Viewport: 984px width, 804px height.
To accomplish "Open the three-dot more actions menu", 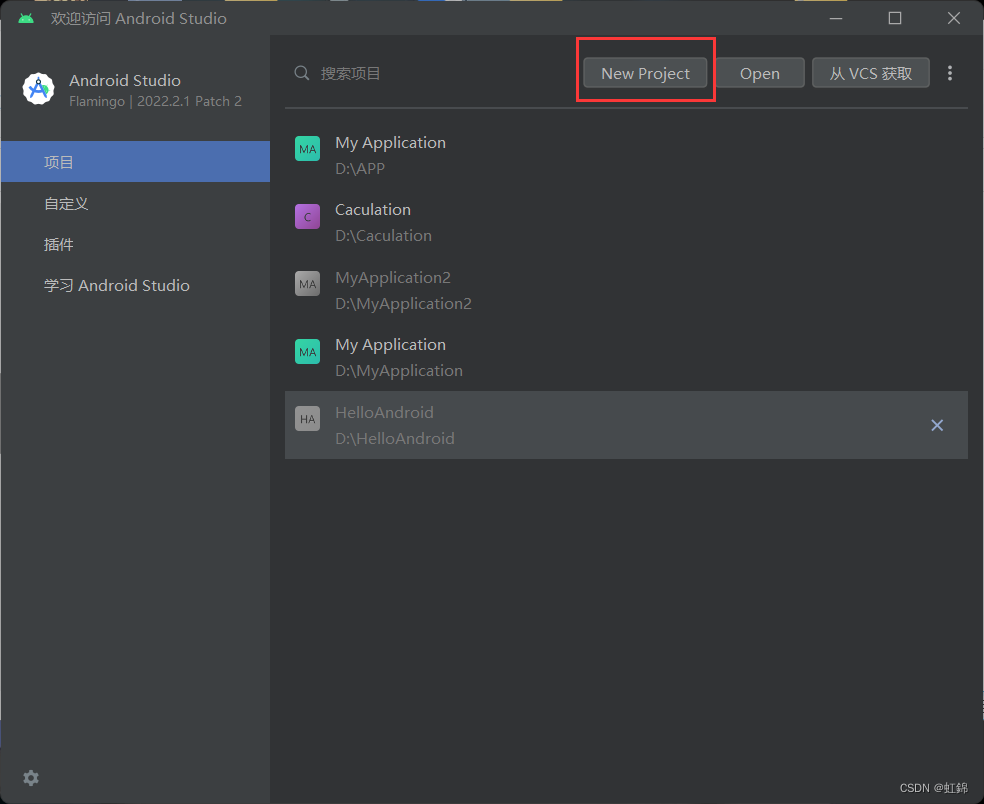I will (x=950, y=73).
